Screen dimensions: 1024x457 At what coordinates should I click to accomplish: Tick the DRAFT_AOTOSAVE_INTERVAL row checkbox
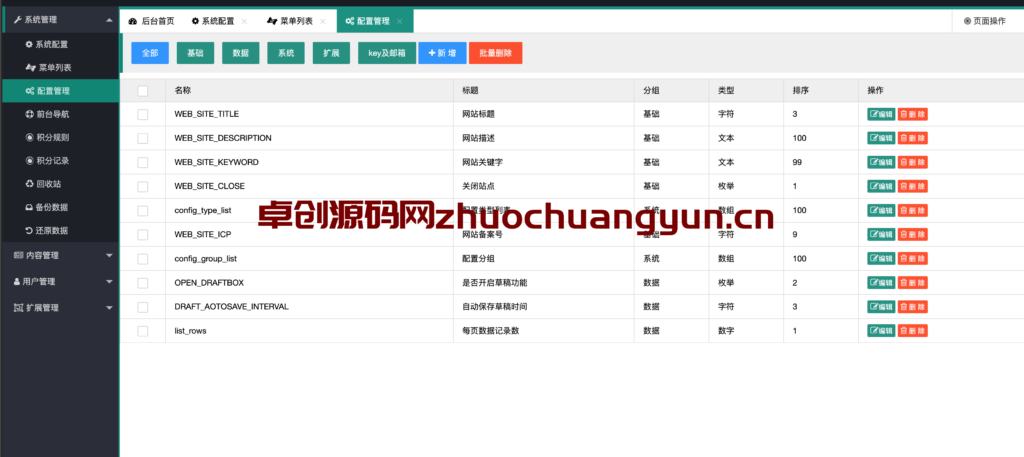coord(142,307)
